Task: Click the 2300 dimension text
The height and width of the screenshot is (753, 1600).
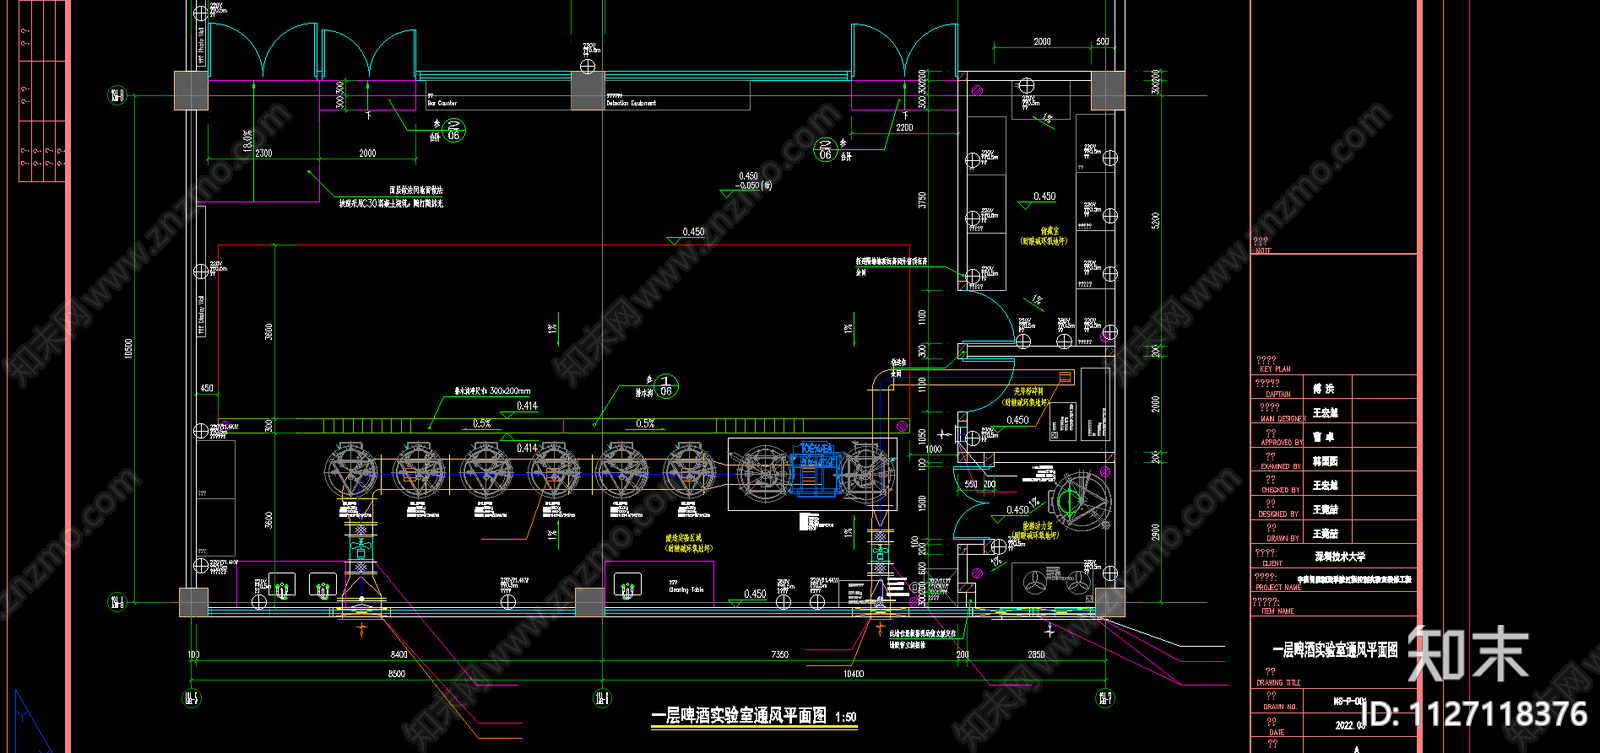Action: point(263,153)
